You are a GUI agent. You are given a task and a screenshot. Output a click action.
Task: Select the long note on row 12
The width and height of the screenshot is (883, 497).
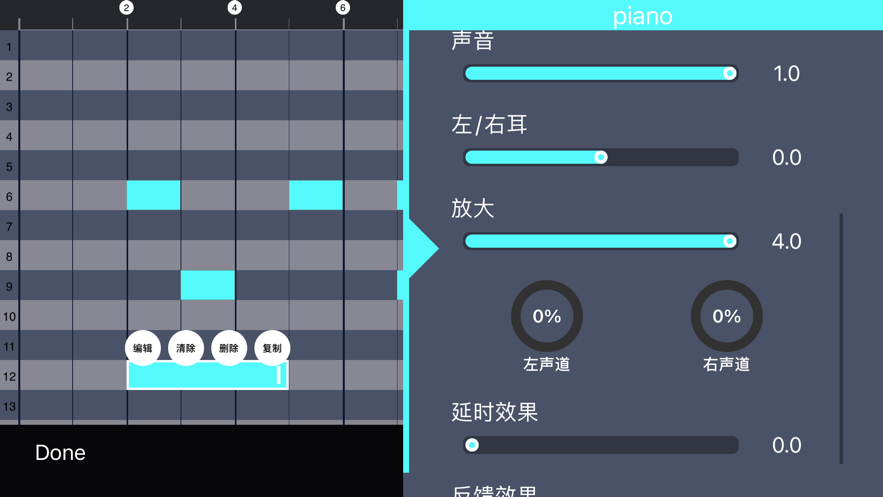pyautogui.click(x=208, y=375)
